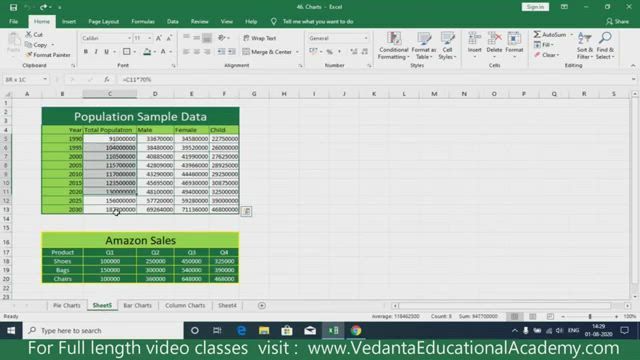The width and height of the screenshot is (640, 360).
Task: Open File Explorer from the taskbar
Action: coord(264,331)
